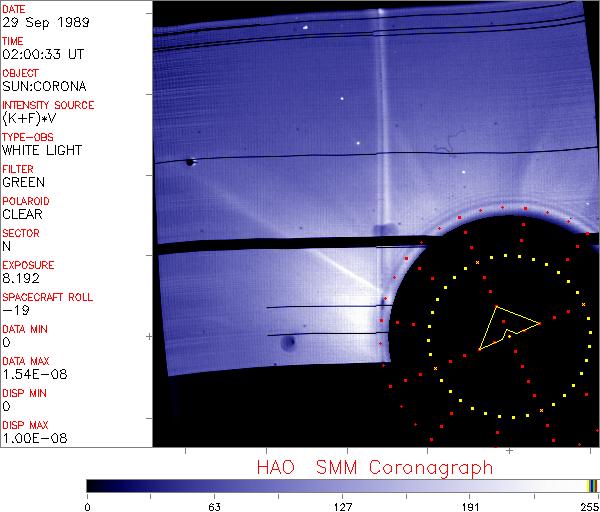Click the color bar near the 127 mark
This screenshot has width=600, height=512.
[x=342, y=486]
